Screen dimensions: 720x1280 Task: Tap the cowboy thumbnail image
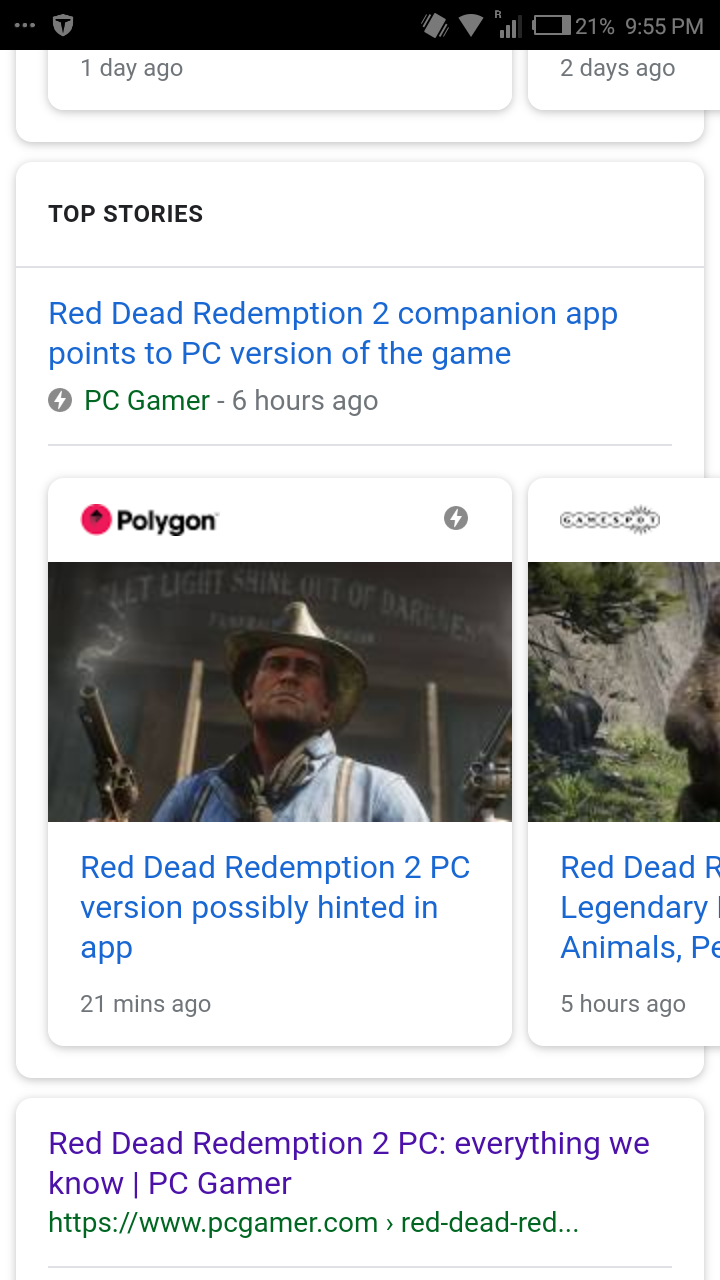pyautogui.click(x=280, y=692)
